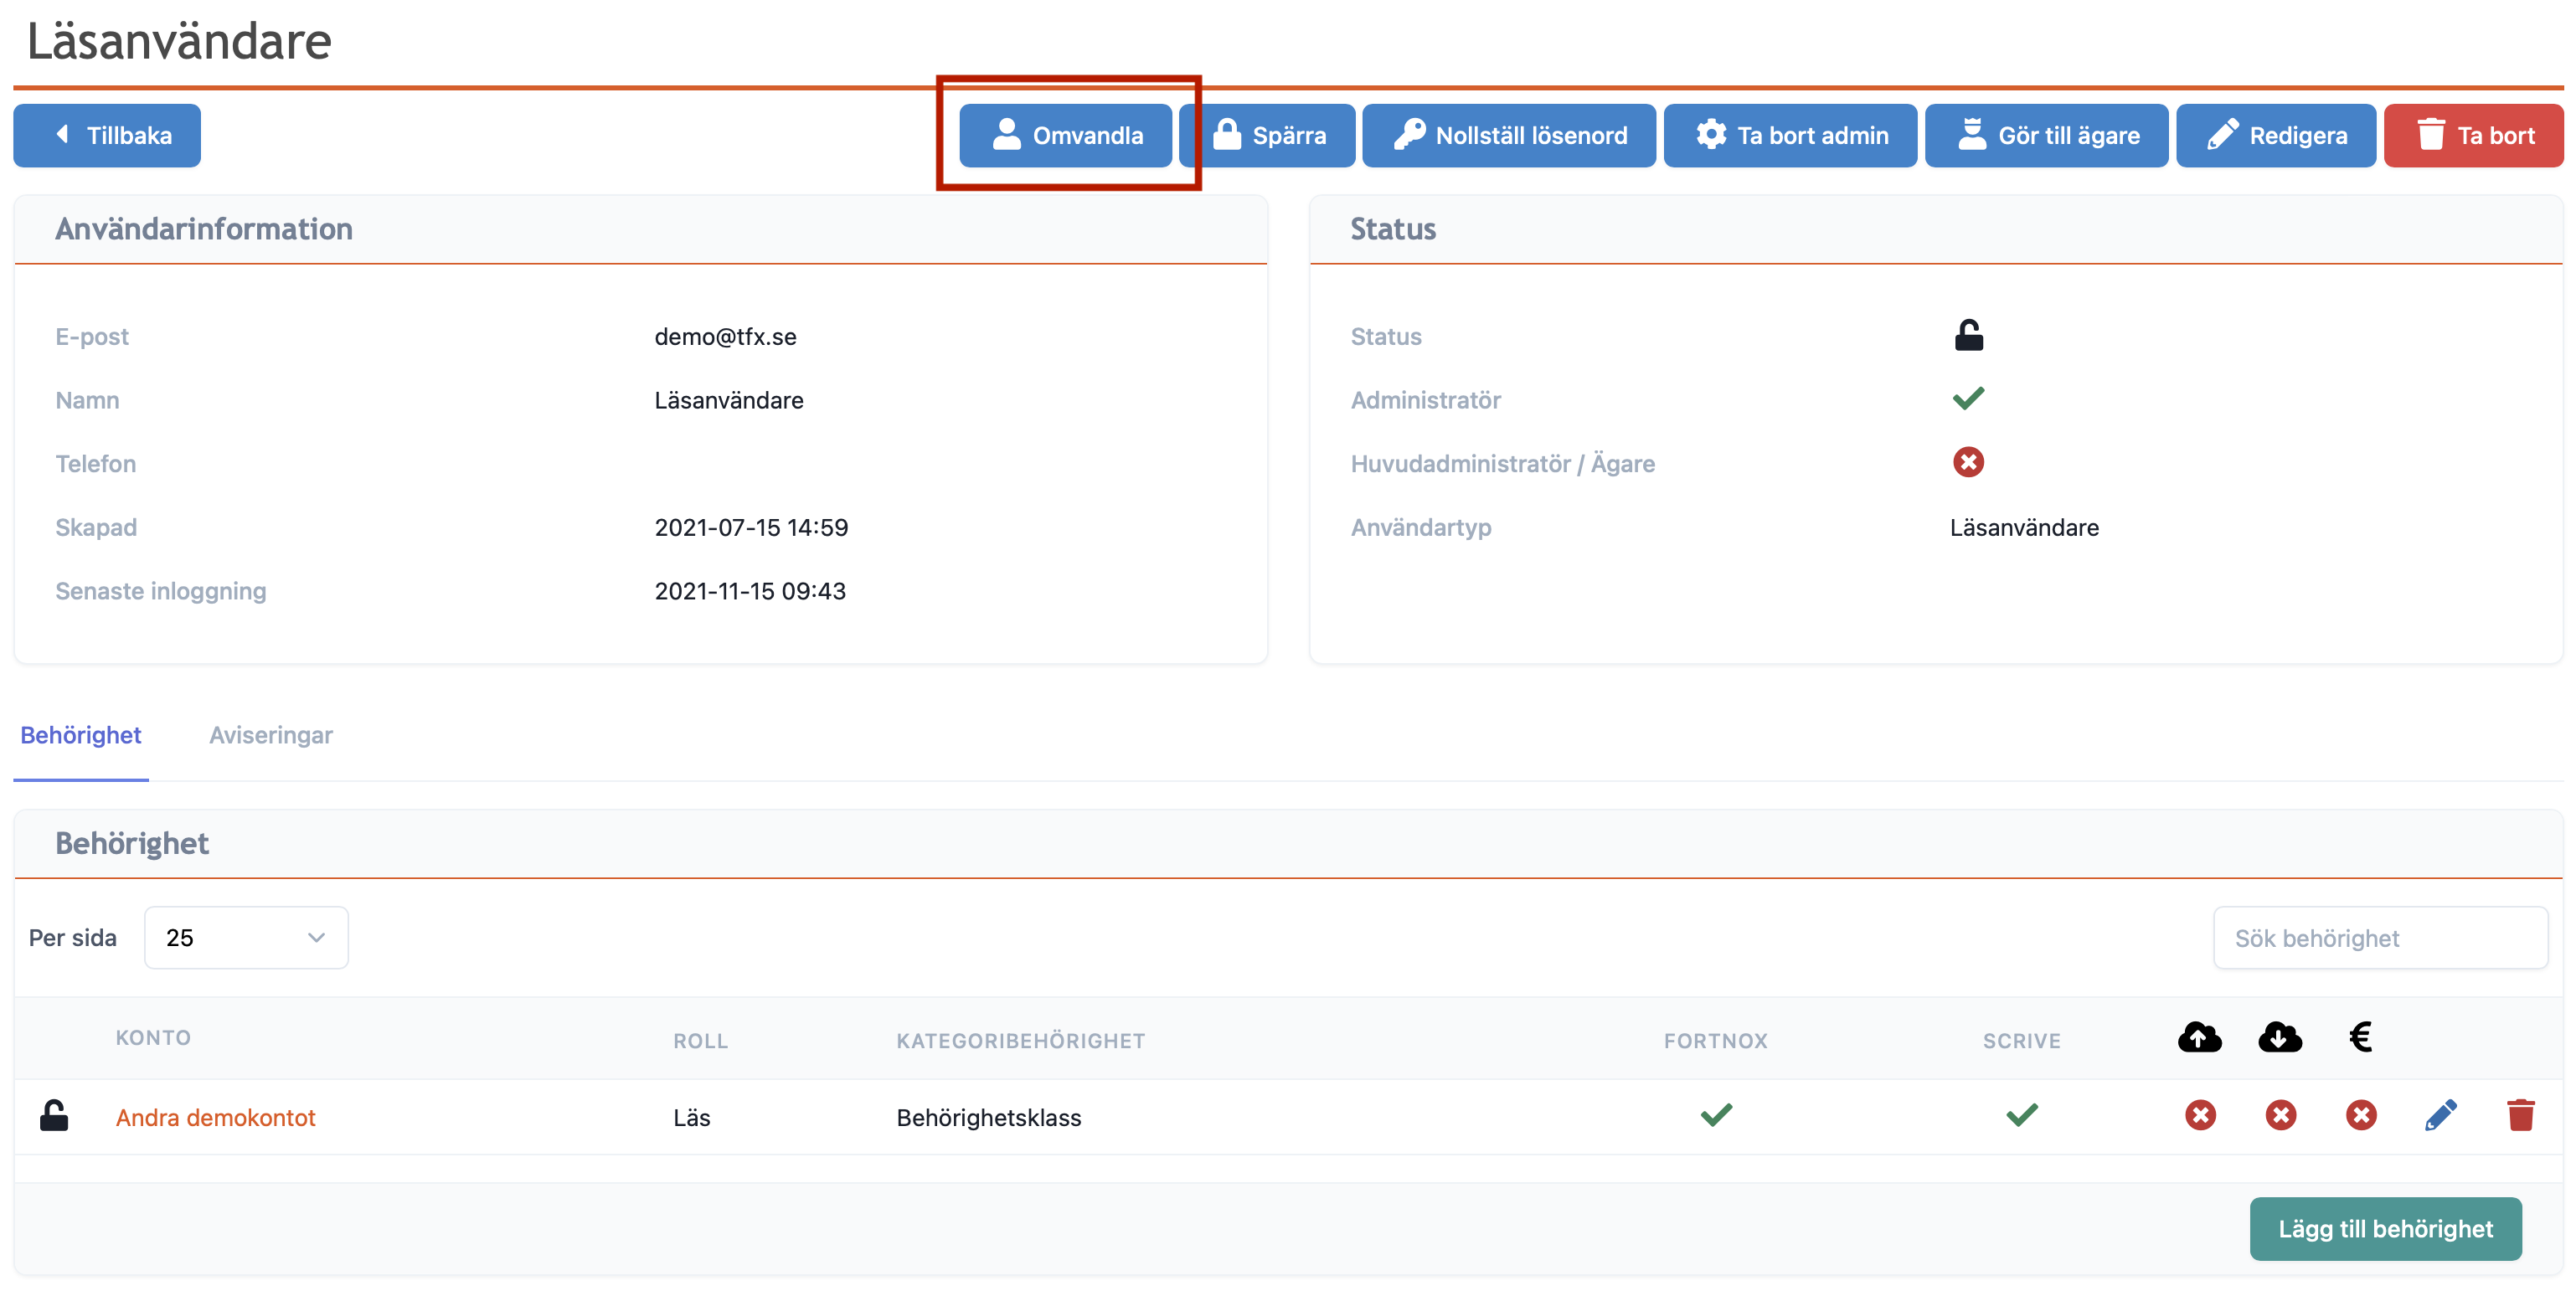Switch to the Aviseringar tab
The height and width of the screenshot is (1291, 2576).
pos(270,735)
